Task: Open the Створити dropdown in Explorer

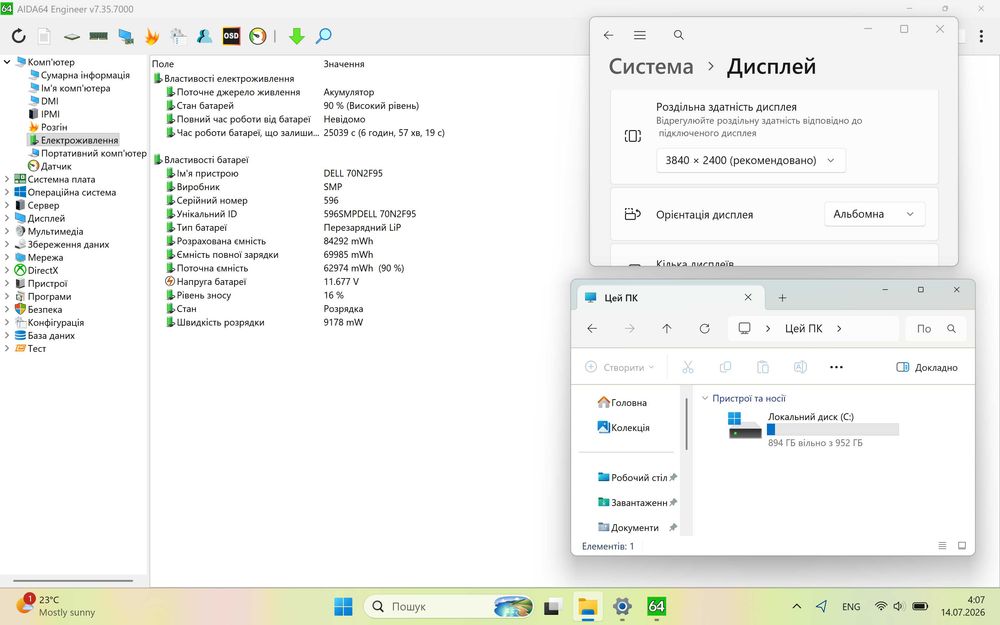Action: [x=619, y=367]
